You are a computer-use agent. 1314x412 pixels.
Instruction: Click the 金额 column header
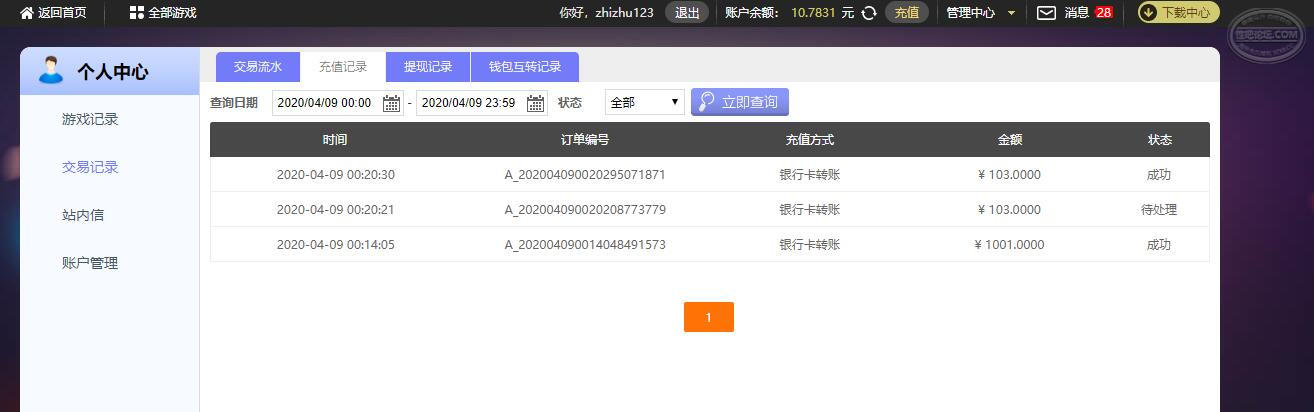tap(1010, 140)
